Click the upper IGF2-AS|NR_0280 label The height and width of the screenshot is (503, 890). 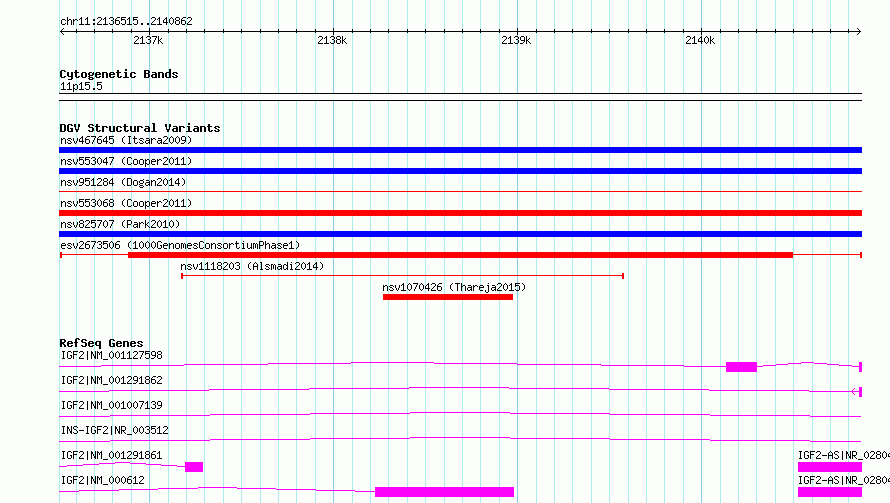(843, 455)
